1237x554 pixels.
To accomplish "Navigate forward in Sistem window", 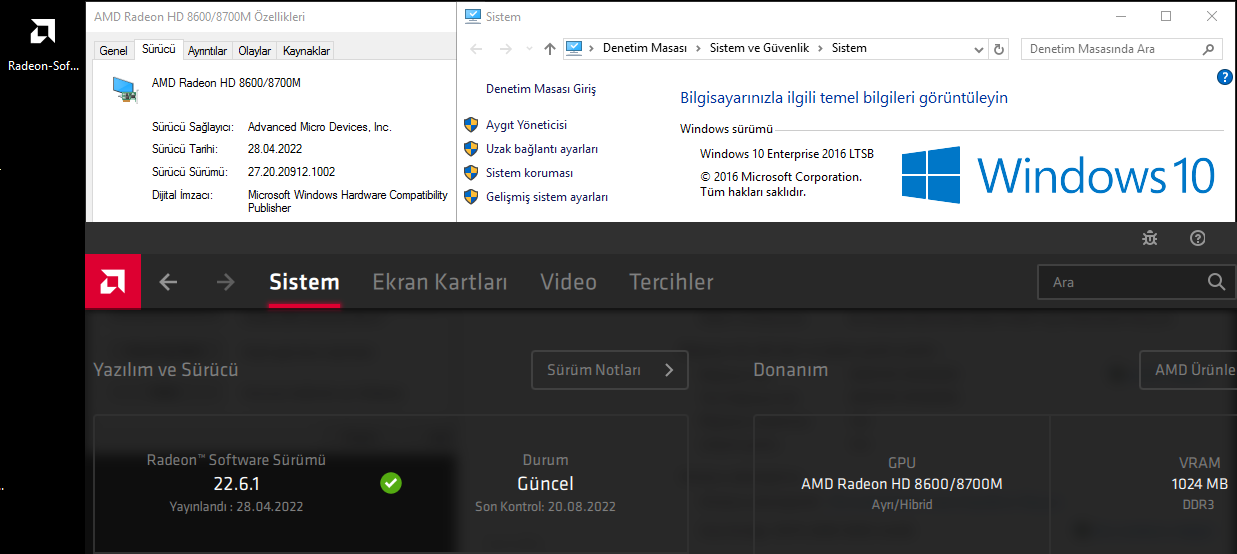I will coord(506,49).
